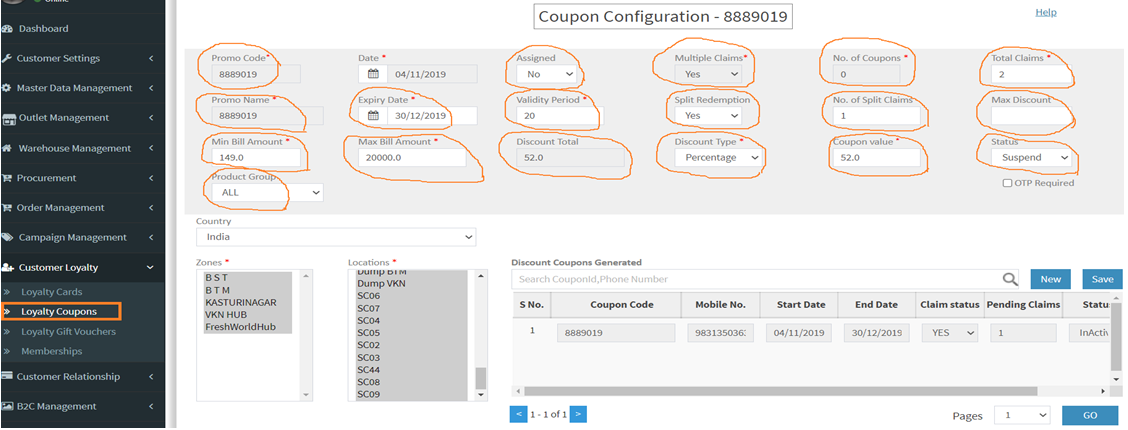1128x430 pixels.
Task: Open the Status Suspend dropdown
Action: click(x=1031, y=157)
